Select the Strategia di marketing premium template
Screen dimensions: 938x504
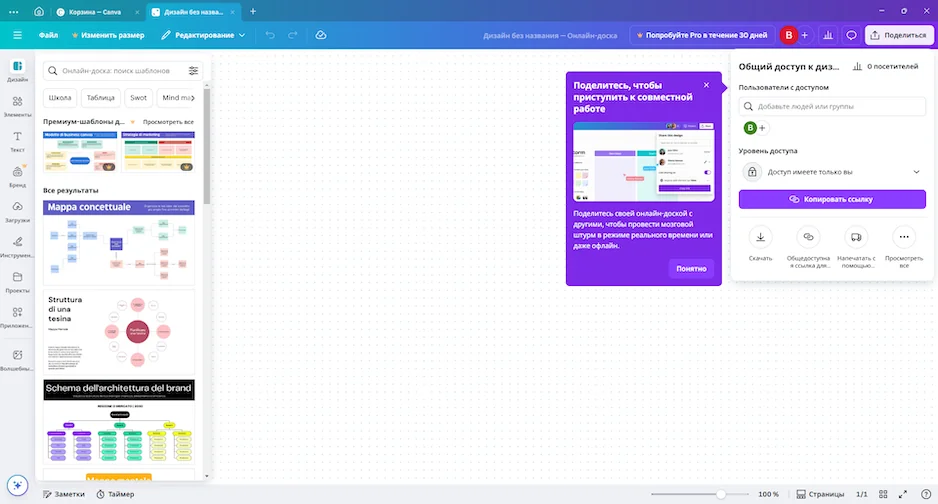coord(158,152)
